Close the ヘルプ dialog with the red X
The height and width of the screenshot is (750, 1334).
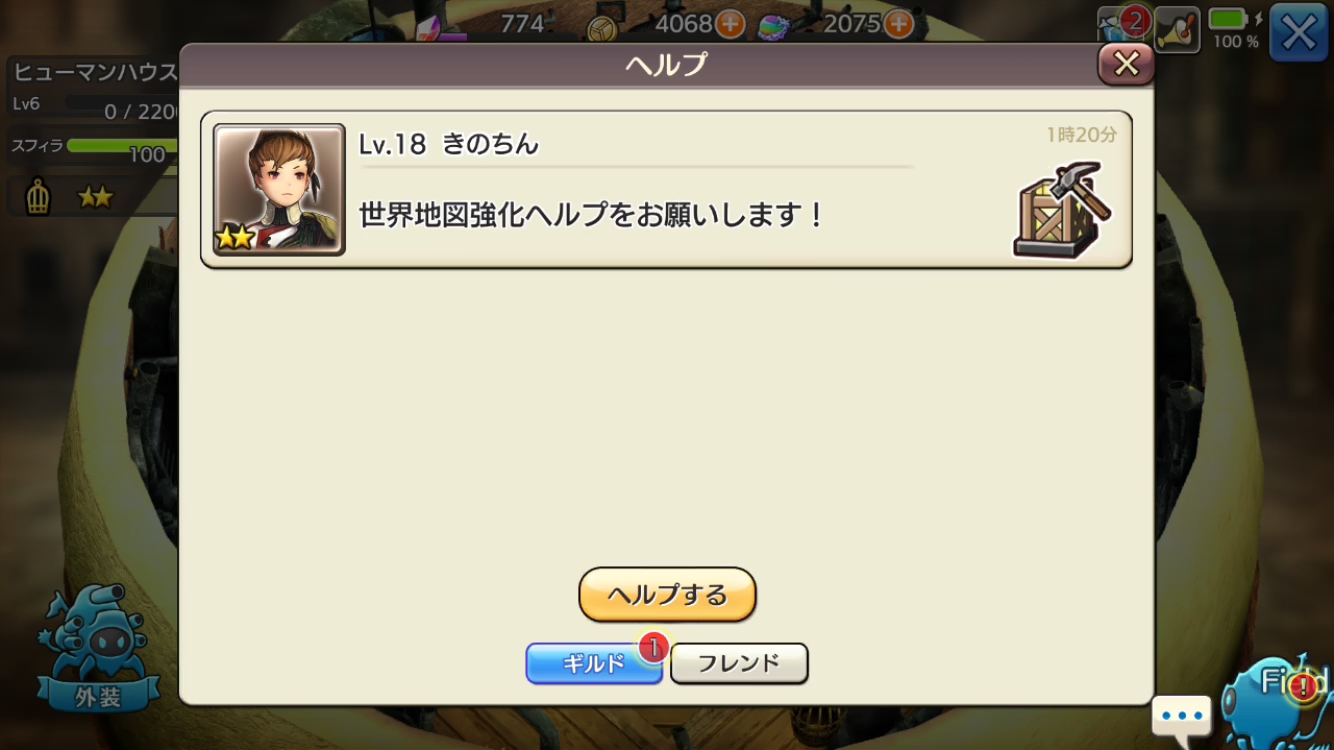tap(1126, 64)
